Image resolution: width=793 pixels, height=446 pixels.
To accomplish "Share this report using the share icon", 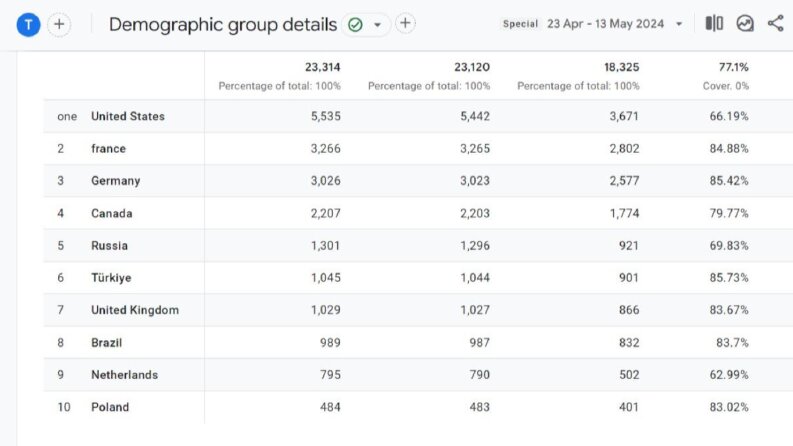I will click(x=775, y=23).
